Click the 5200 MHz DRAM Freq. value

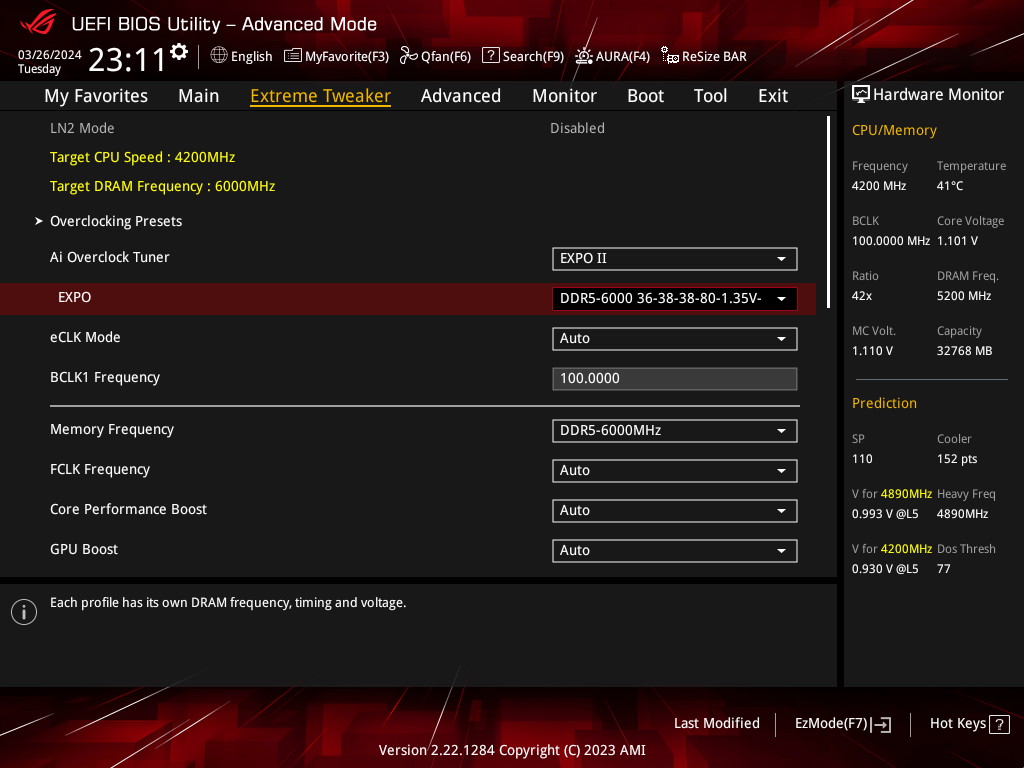(x=964, y=296)
